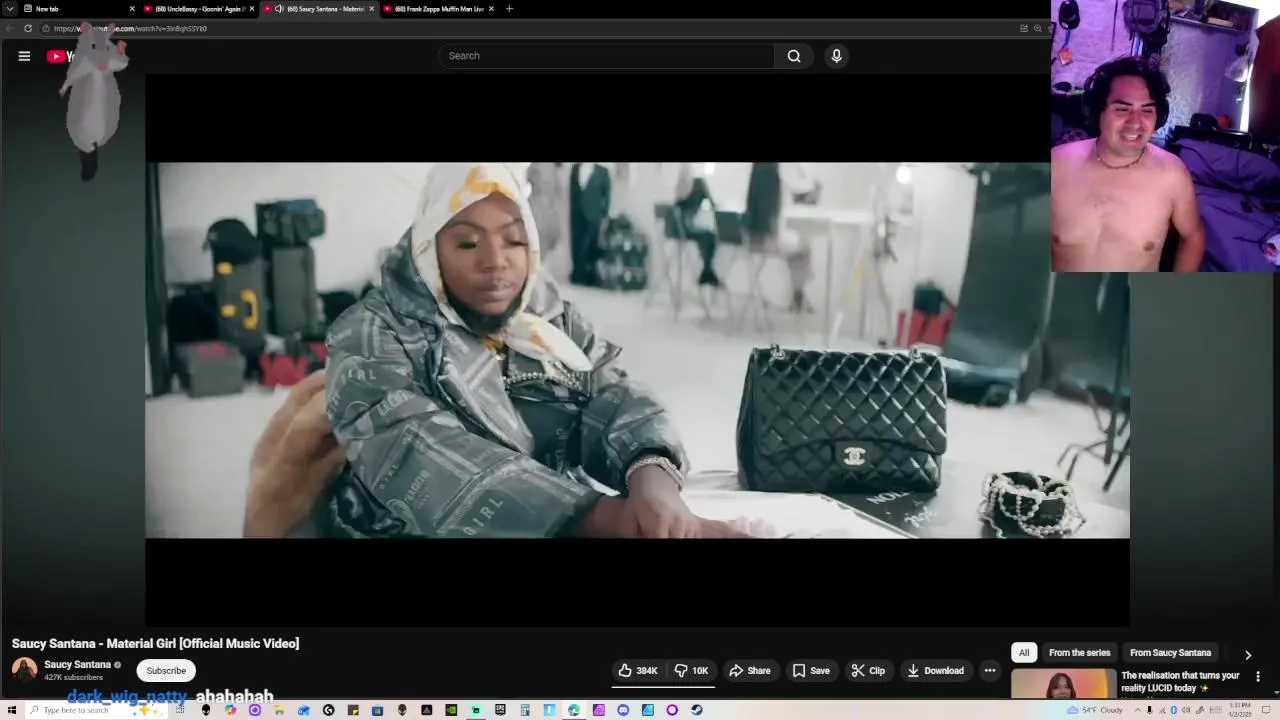This screenshot has width=1280, height=720.
Task: Reload the page with the refresh icon
Action: tap(28, 29)
